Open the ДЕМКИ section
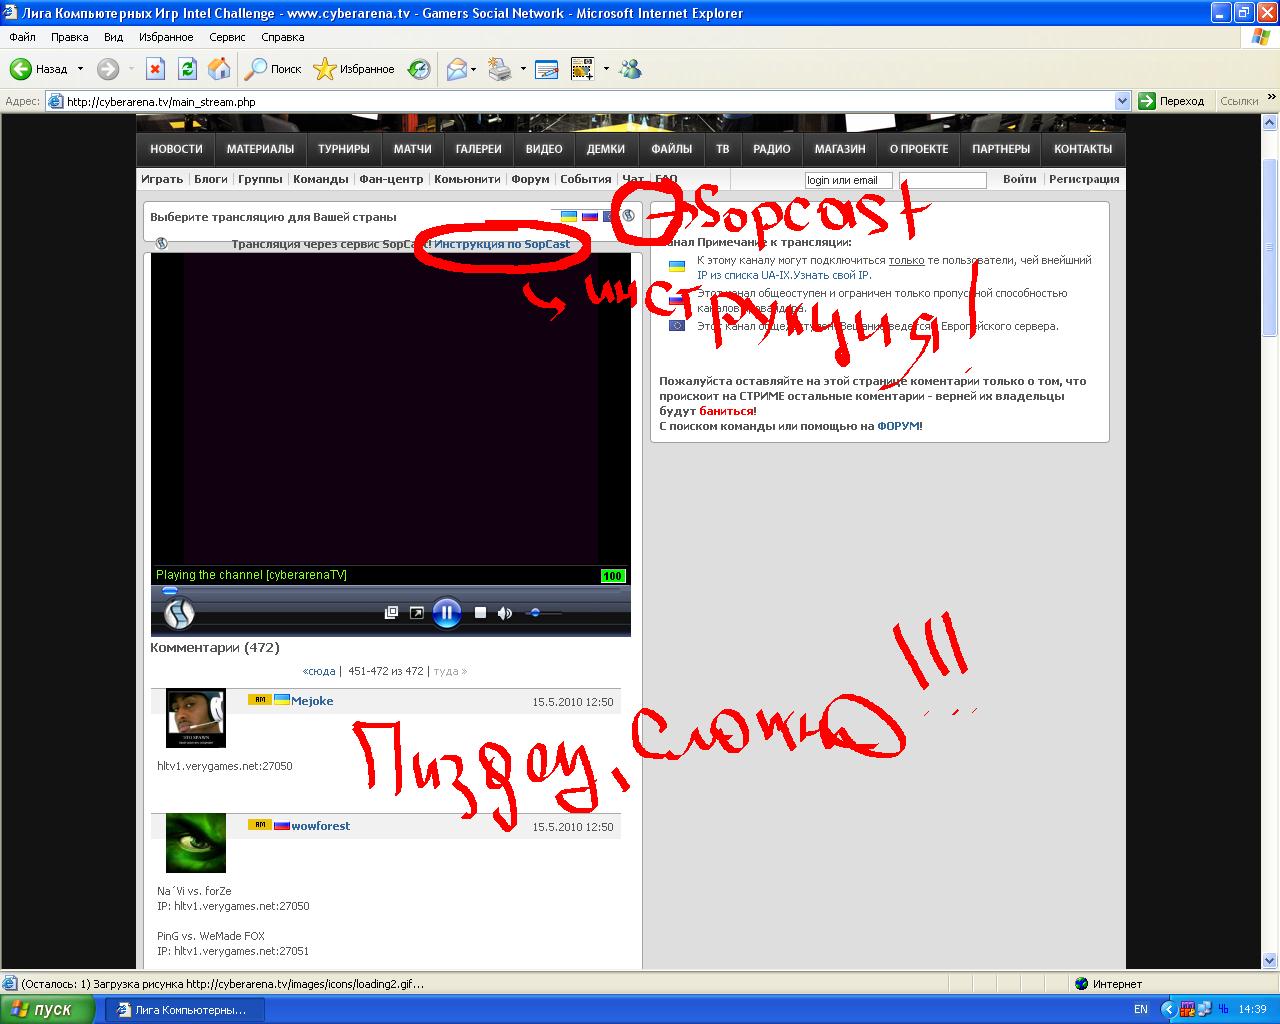The width and height of the screenshot is (1280, 1024). (606, 149)
